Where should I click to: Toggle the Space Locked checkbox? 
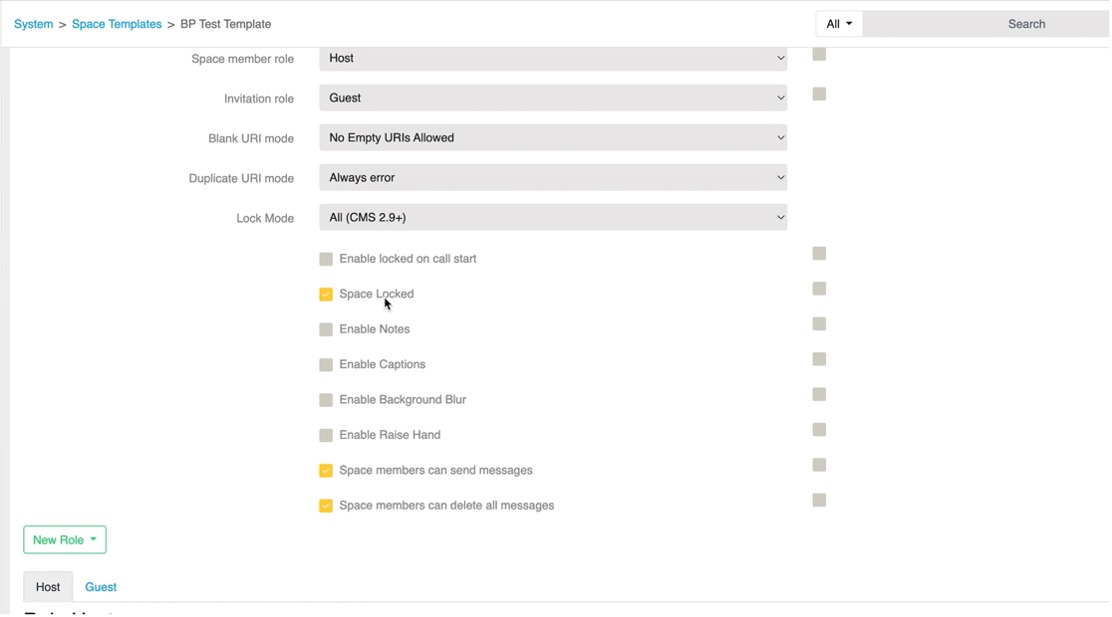[x=326, y=294]
